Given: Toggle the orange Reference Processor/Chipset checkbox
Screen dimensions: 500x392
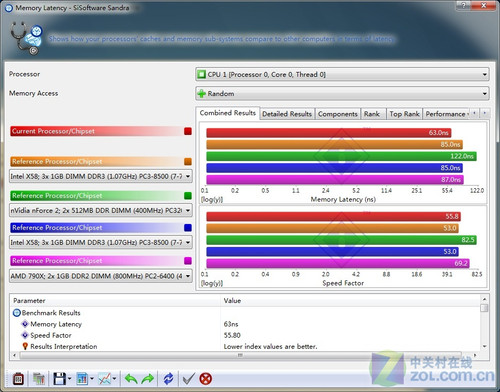Looking at the screenshot, I should pos(188,161).
